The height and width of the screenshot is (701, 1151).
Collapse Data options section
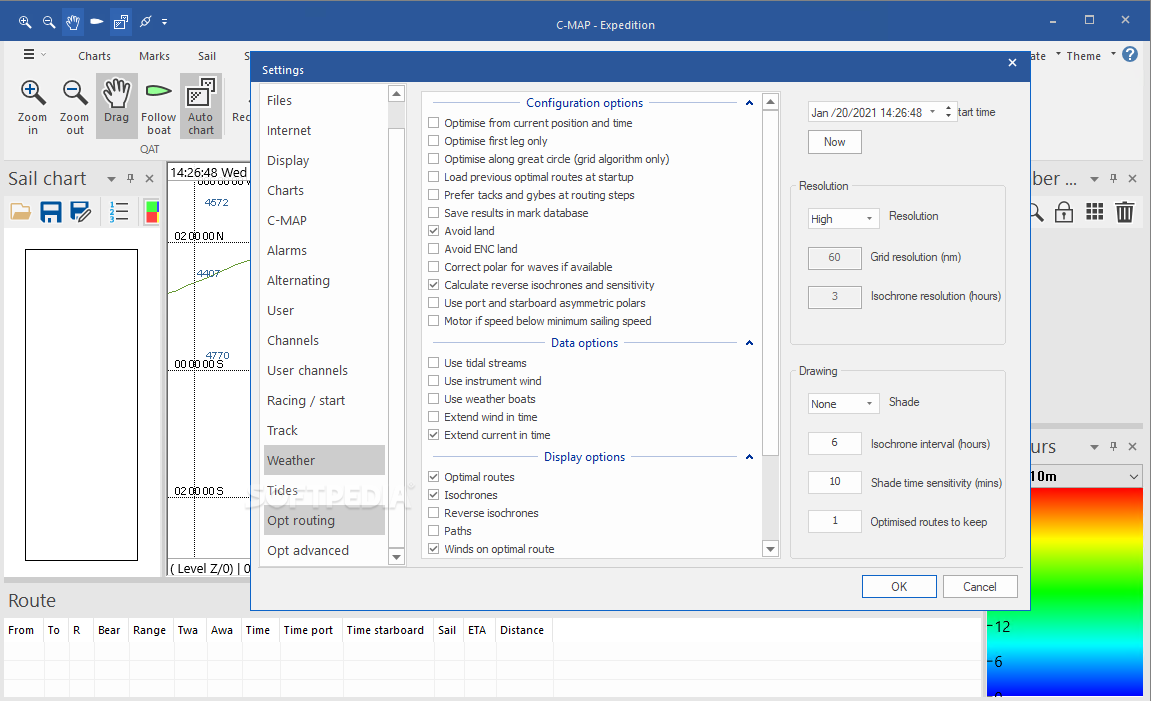click(x=749, y=343)
